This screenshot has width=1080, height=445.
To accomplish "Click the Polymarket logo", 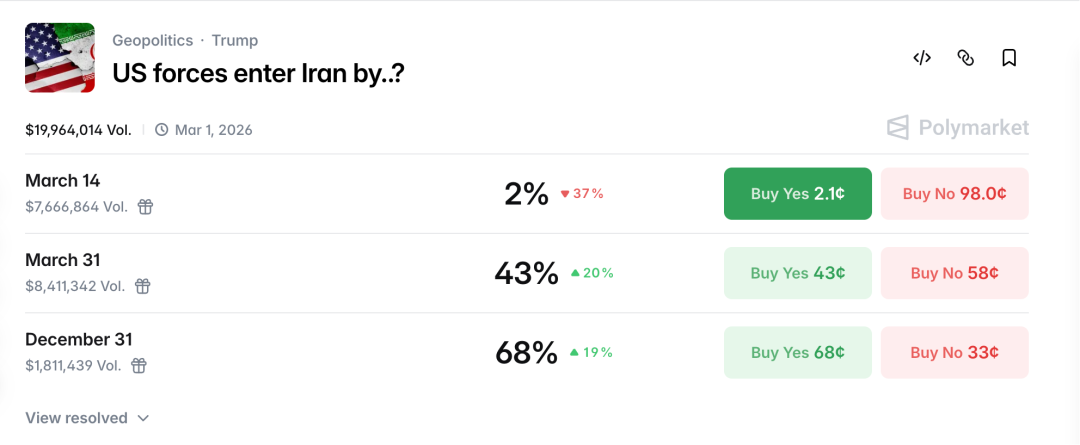I will coord(958,128).
